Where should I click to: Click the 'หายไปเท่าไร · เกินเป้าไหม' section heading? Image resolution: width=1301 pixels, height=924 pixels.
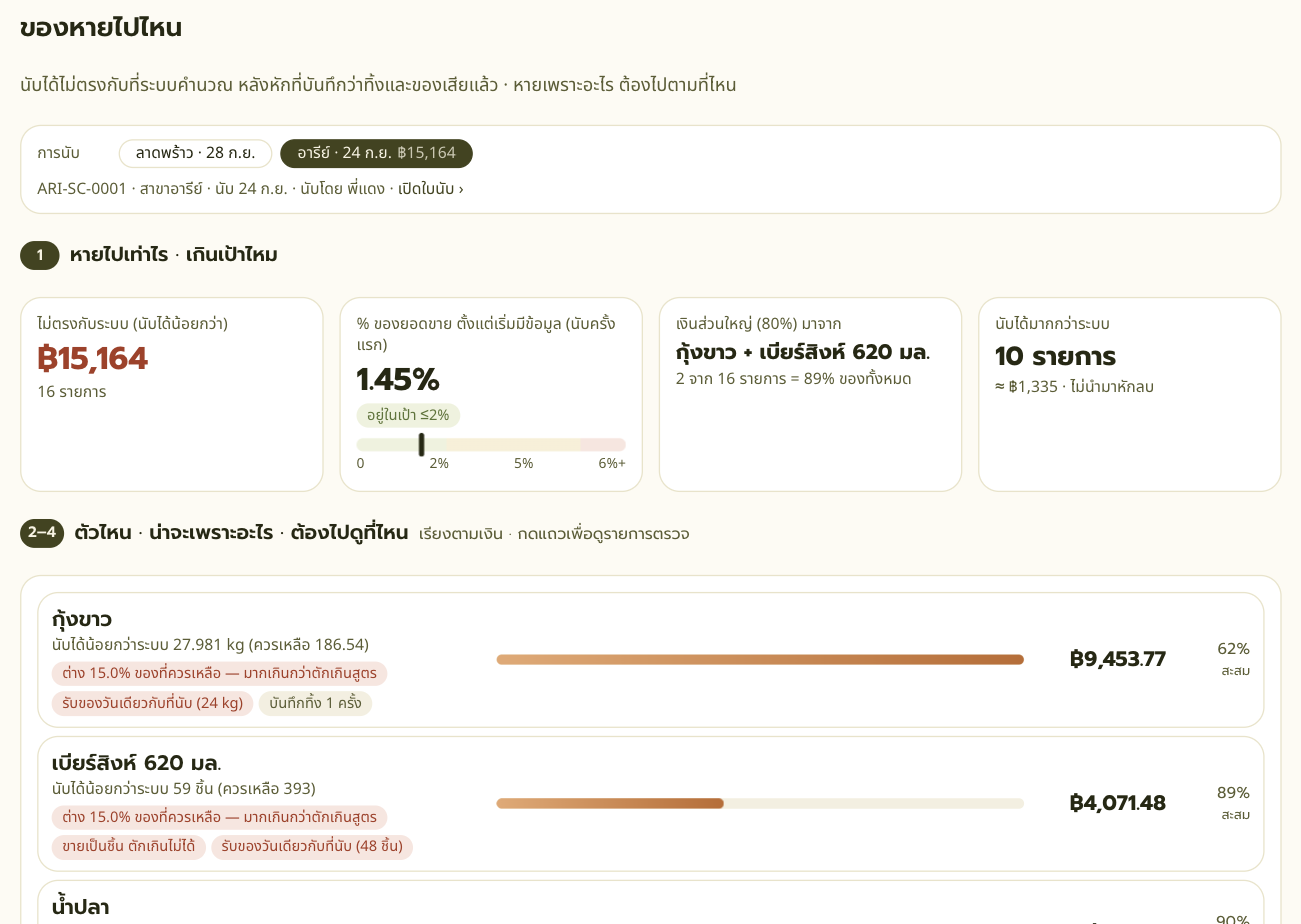(173, 255)
